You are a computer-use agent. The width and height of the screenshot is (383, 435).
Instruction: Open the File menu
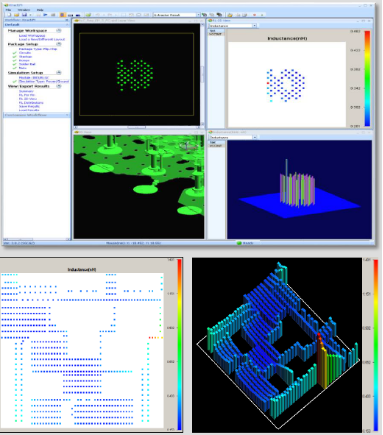[x=9, y=10]
